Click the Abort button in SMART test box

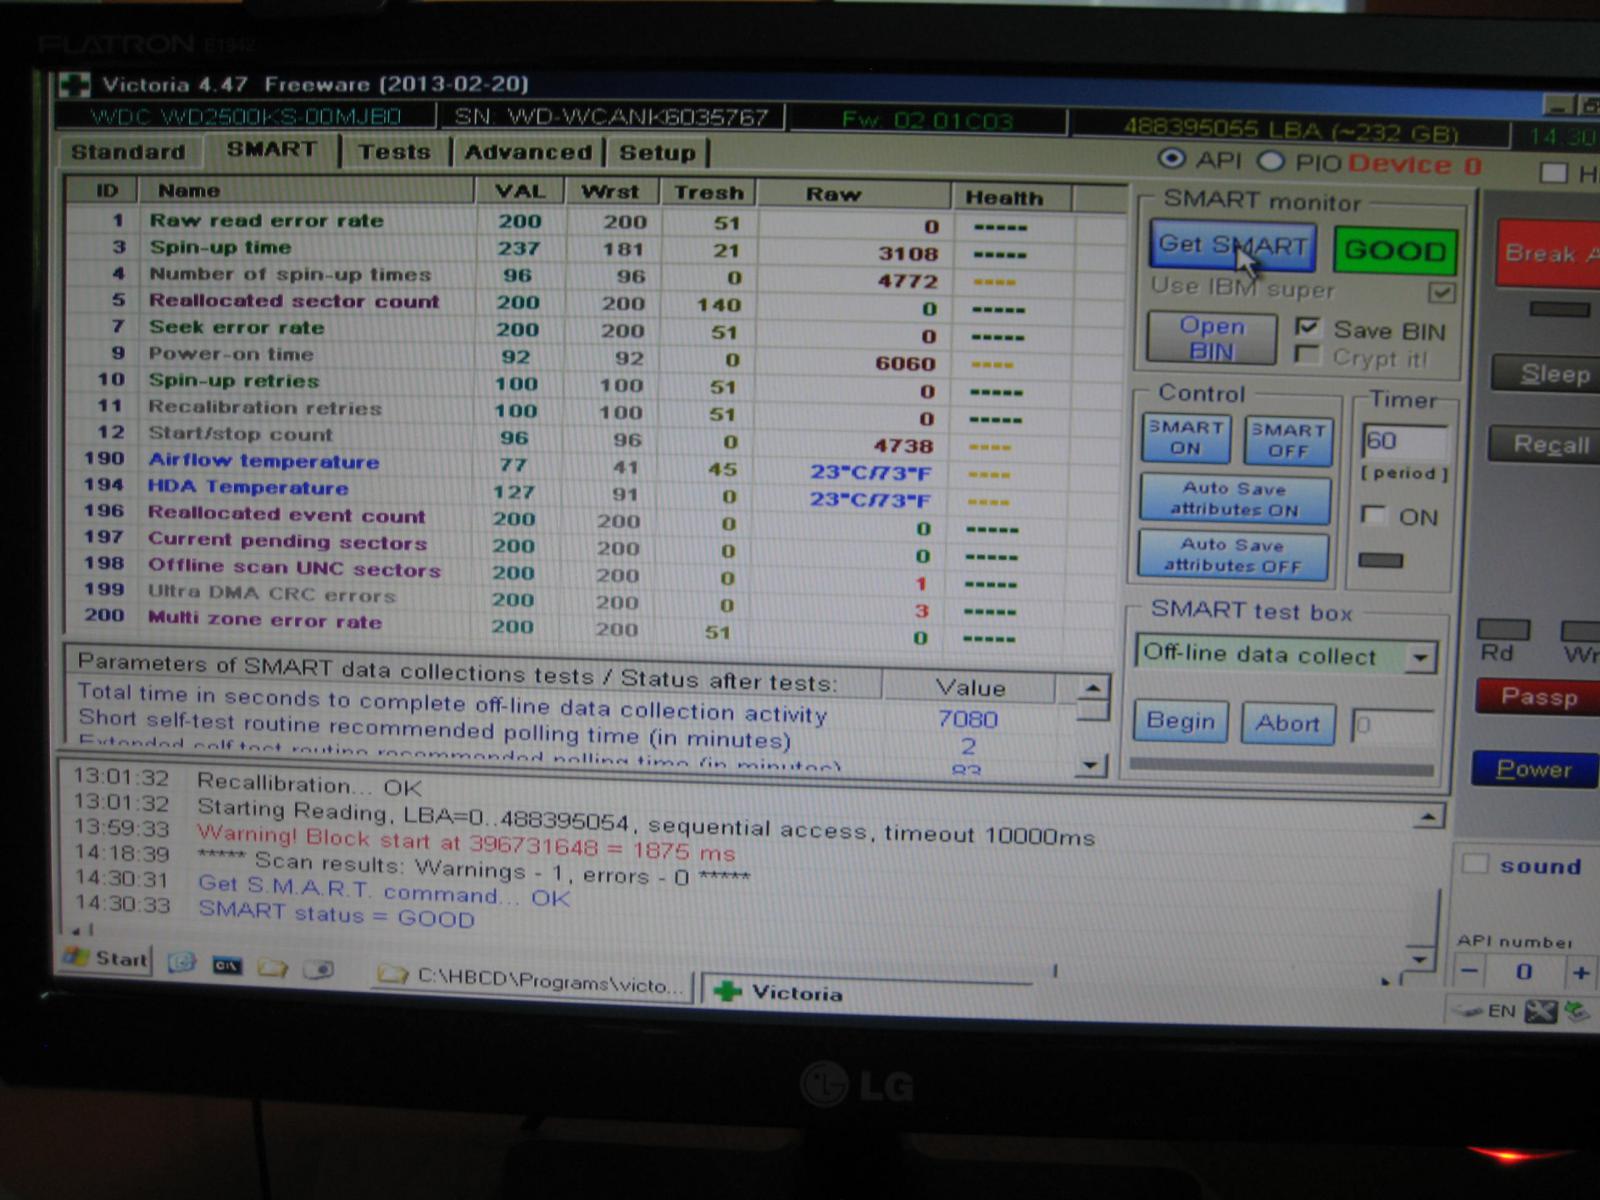pos(1288,723)
